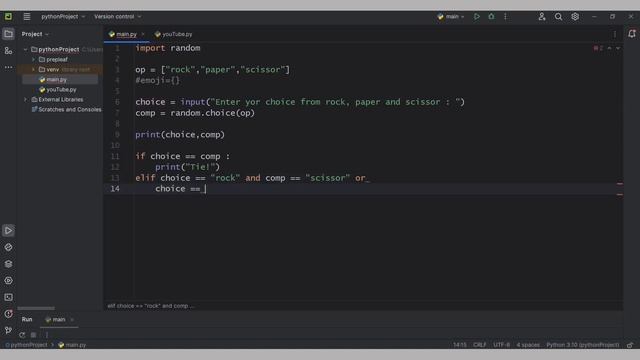The image size is (640, 360).
Task: Jump to next highlighted error arrow
Action: 618,48
